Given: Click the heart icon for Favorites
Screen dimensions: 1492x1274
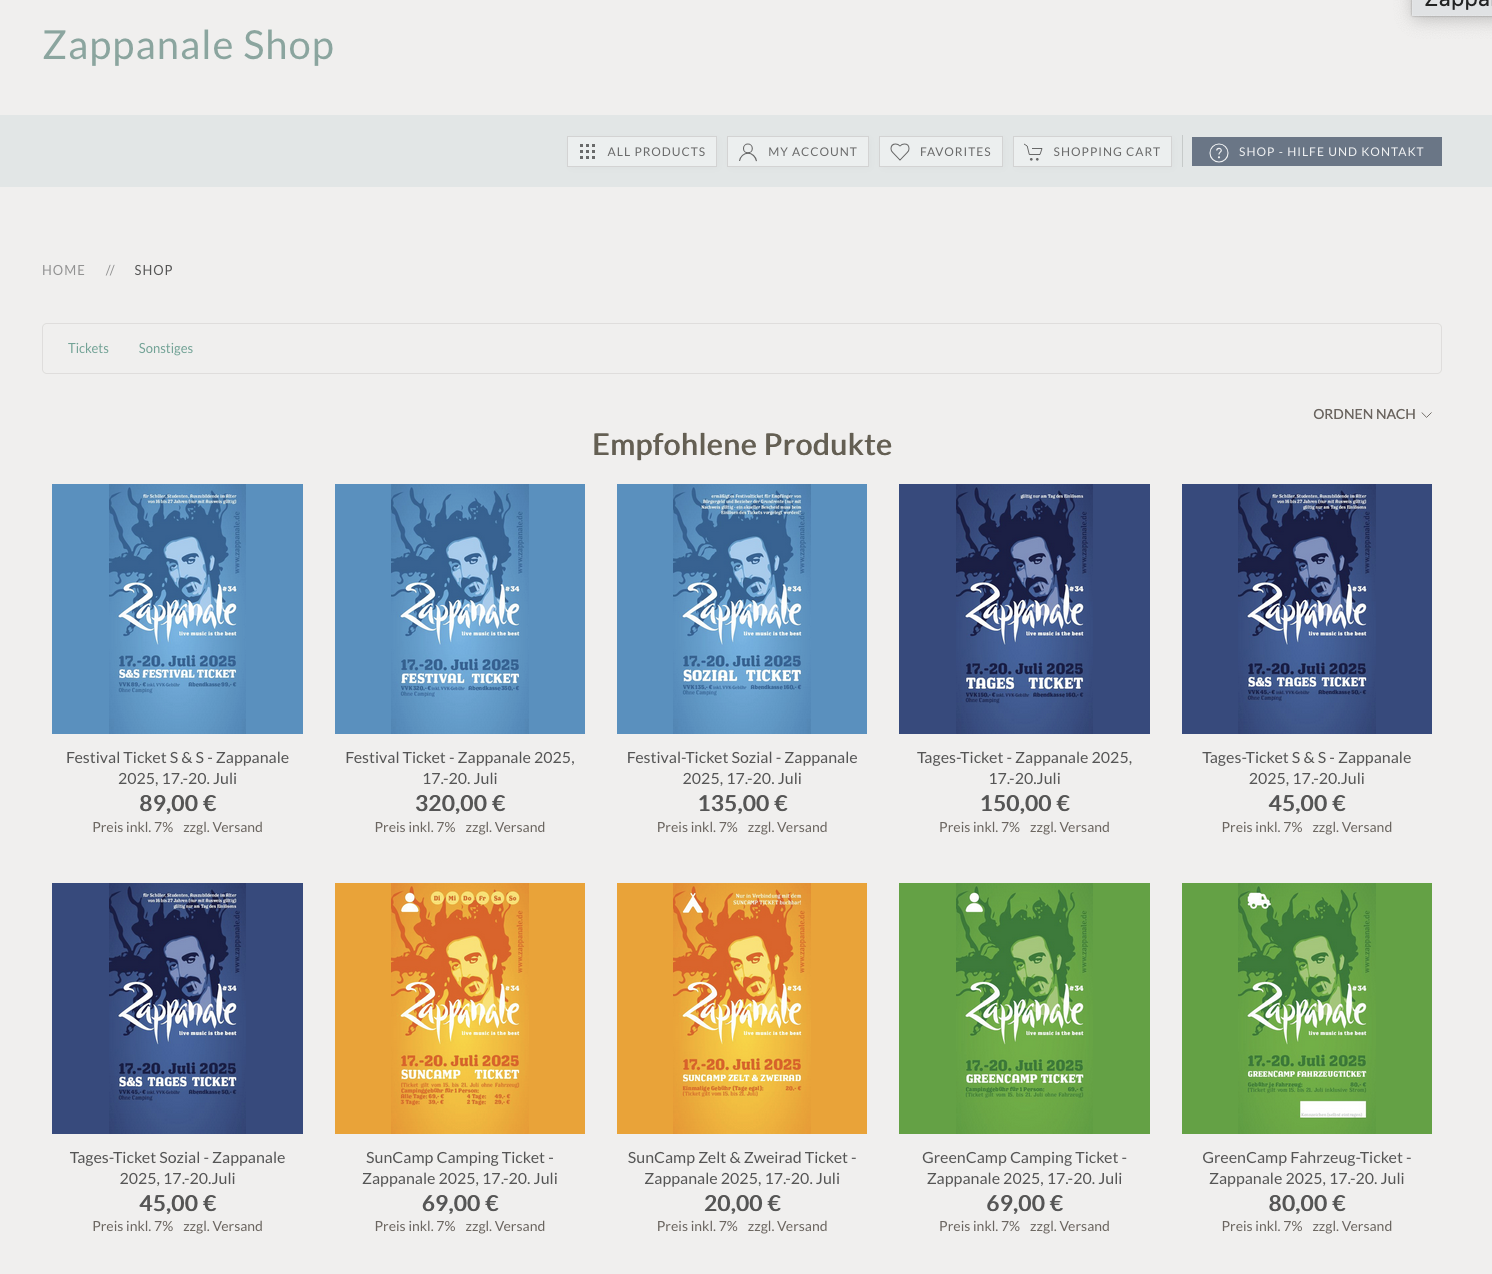Looking at the screenshot, I should [x=900, y=152].
